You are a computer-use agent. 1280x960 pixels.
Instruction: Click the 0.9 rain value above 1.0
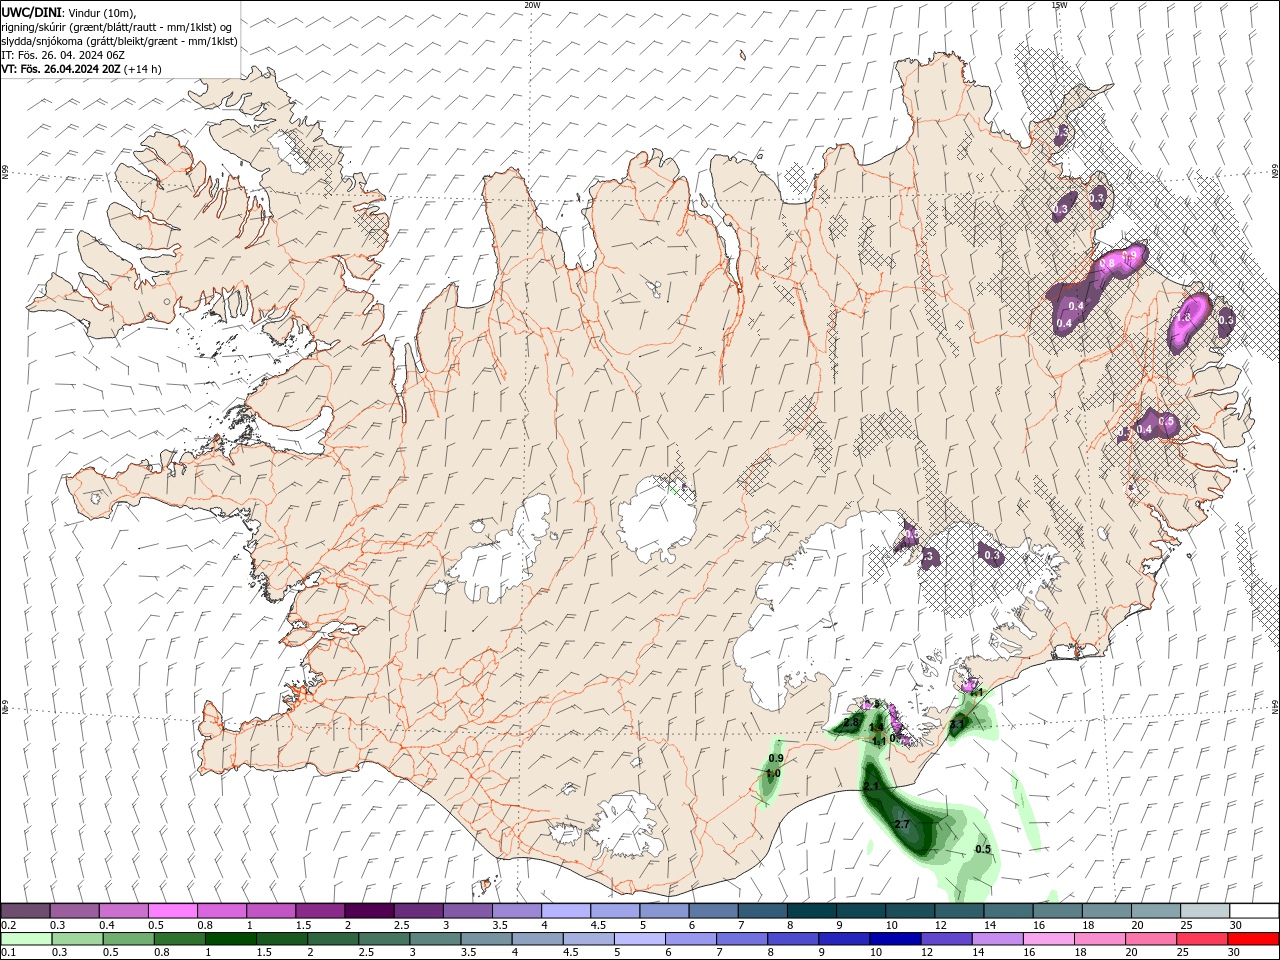pyautogui.click(x=775, y=759)
